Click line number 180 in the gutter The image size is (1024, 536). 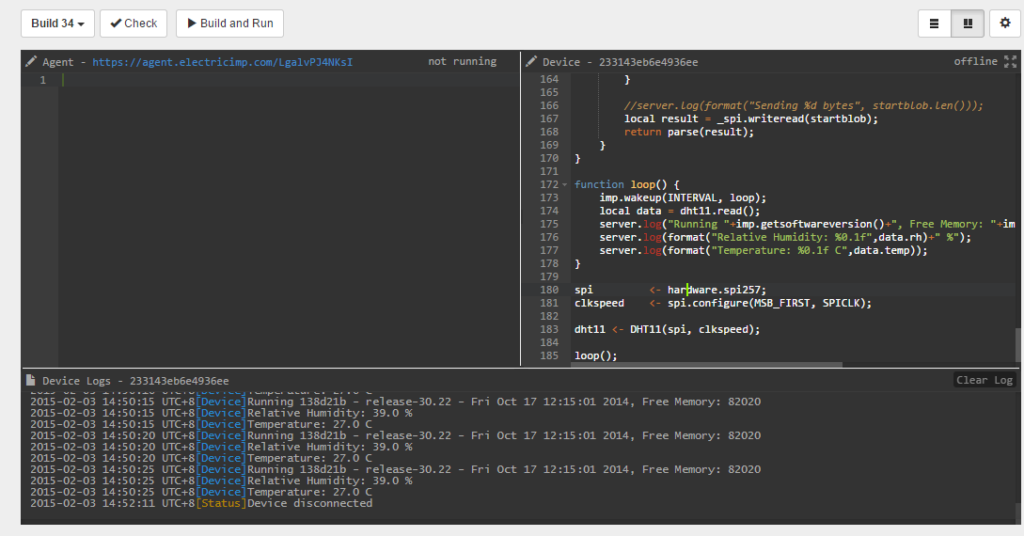coord(549,290)
